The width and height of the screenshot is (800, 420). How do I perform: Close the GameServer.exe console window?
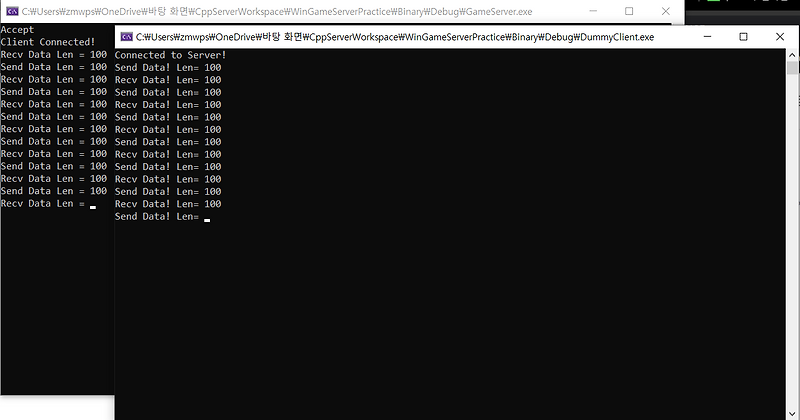(x=665, y=11)
